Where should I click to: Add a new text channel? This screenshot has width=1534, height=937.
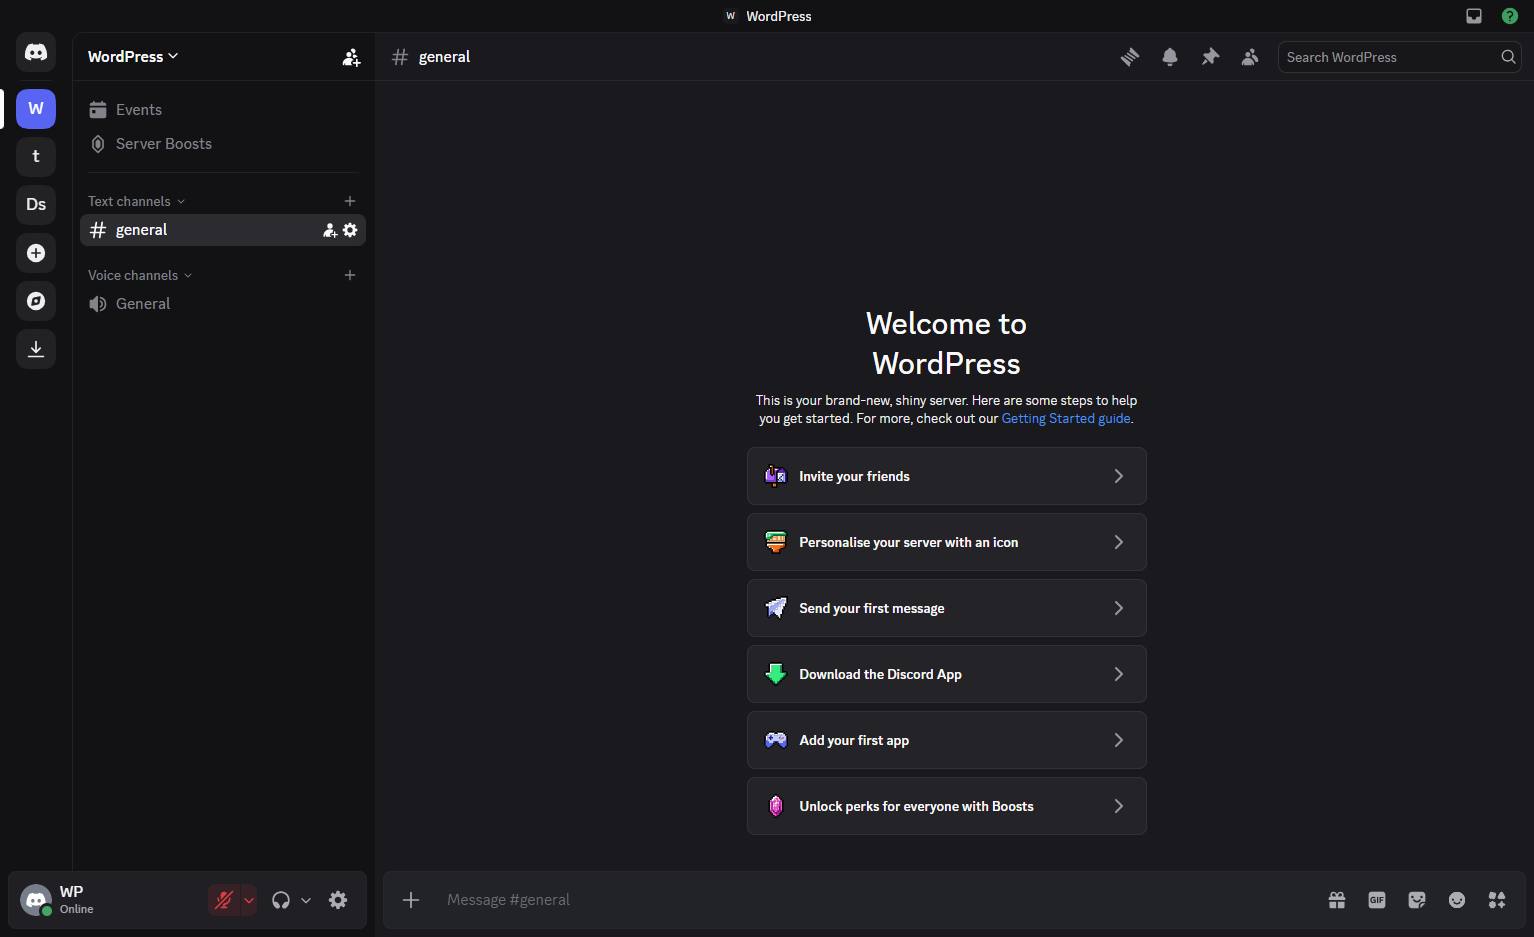point(350,201)
